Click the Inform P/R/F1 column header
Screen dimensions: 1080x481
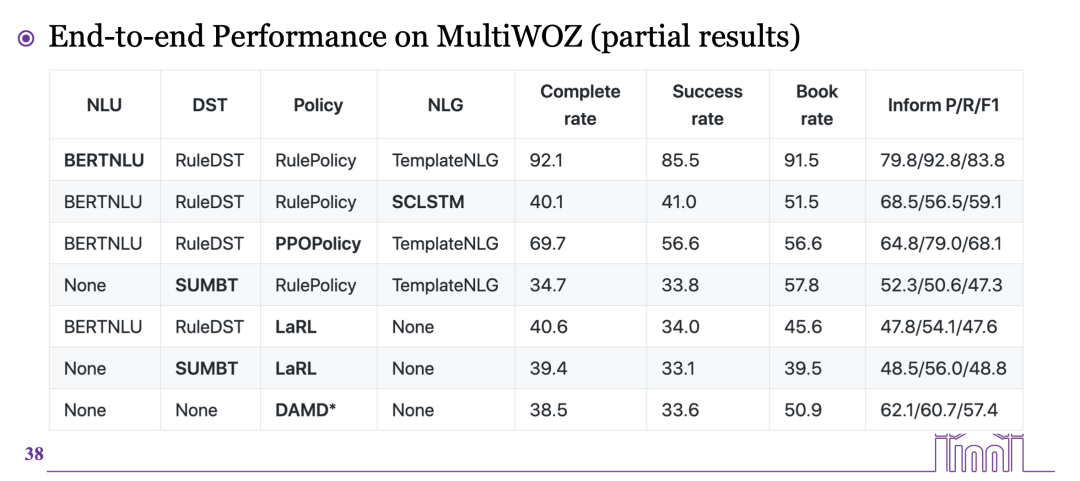tap(943, 105)
